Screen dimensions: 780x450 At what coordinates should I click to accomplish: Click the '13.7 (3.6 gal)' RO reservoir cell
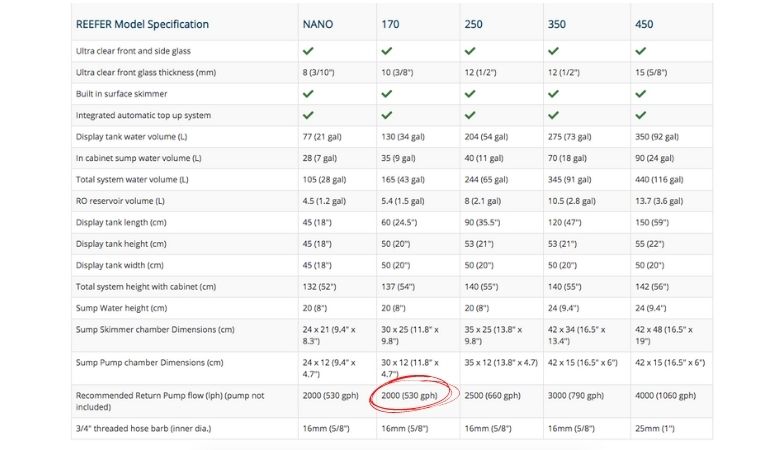(659, 201)
